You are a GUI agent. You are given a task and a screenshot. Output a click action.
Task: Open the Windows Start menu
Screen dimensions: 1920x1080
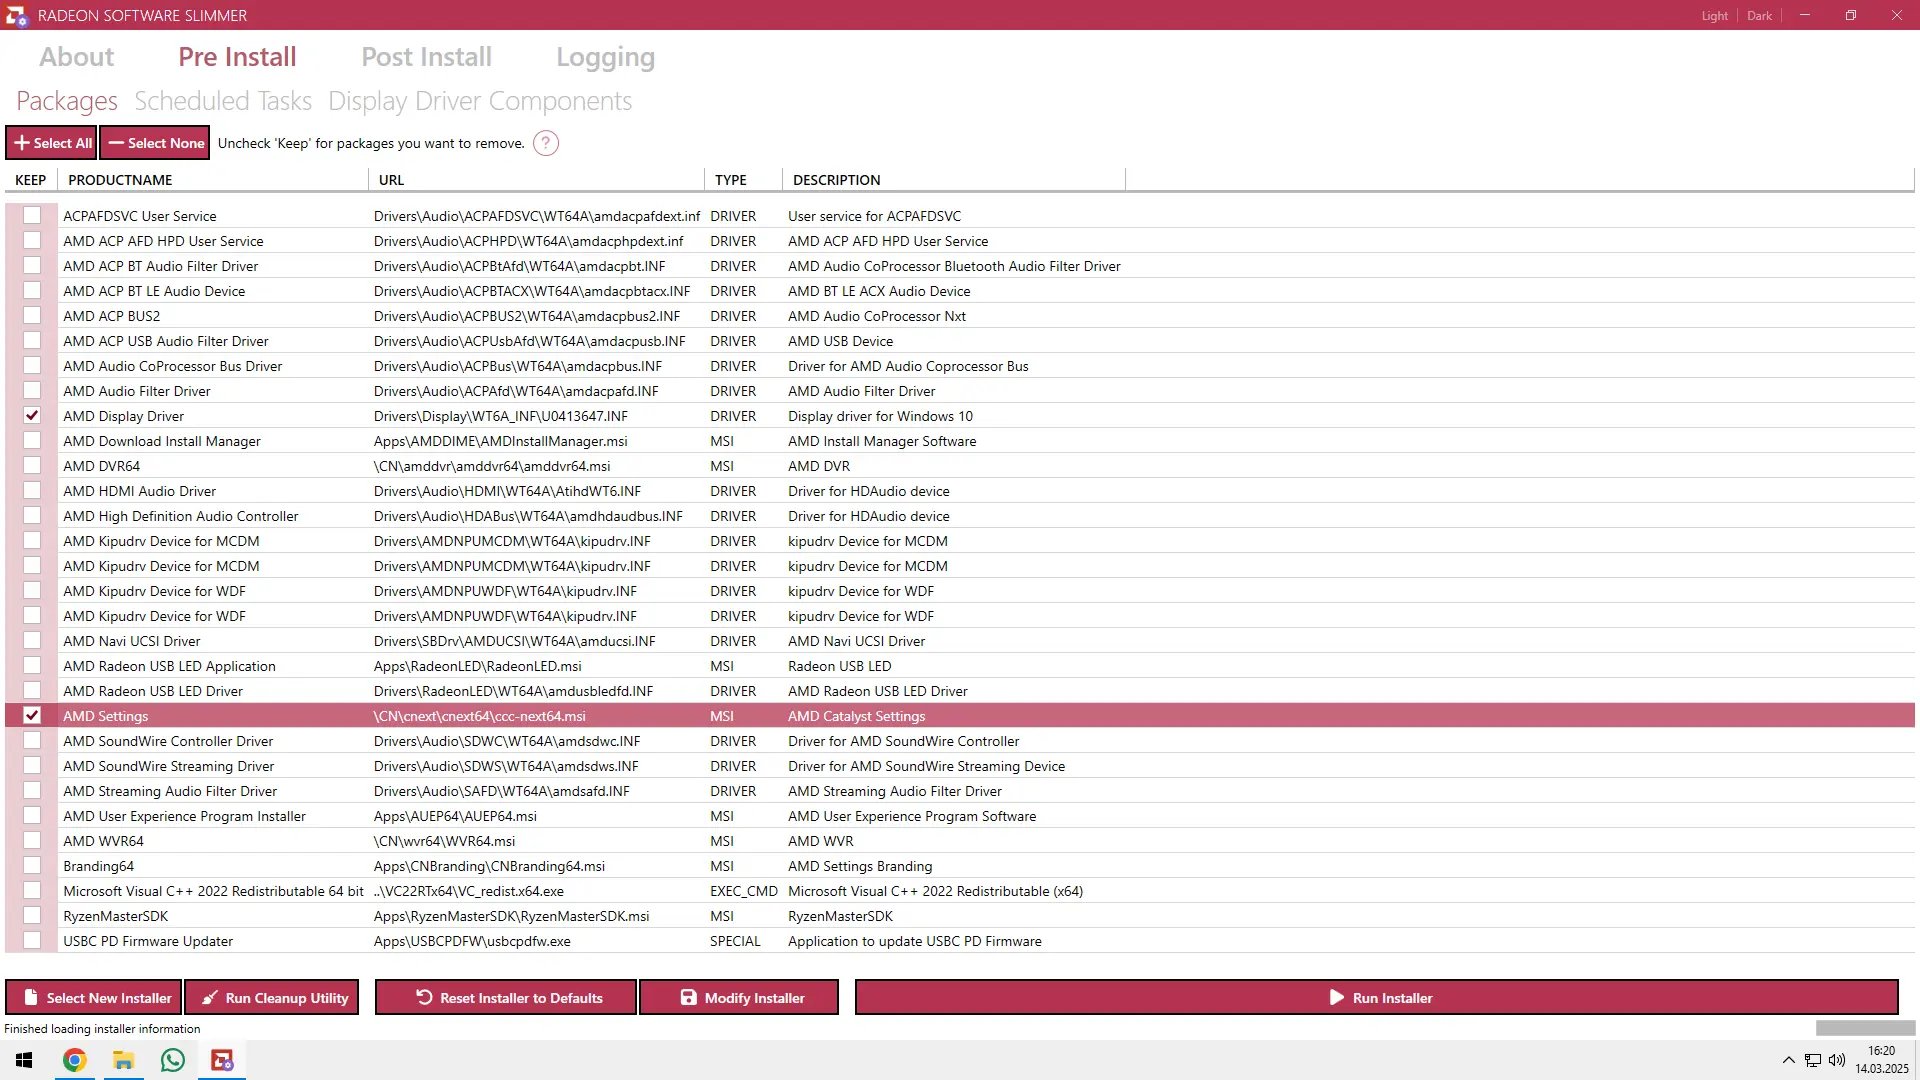point(25,1060)
